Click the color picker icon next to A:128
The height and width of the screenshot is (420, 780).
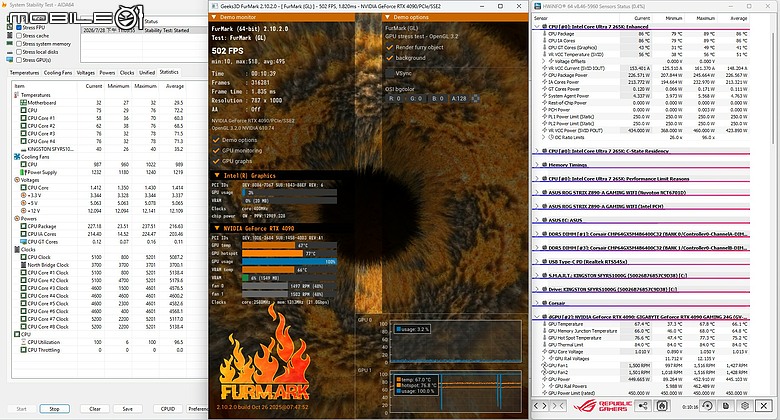(475, 99)
